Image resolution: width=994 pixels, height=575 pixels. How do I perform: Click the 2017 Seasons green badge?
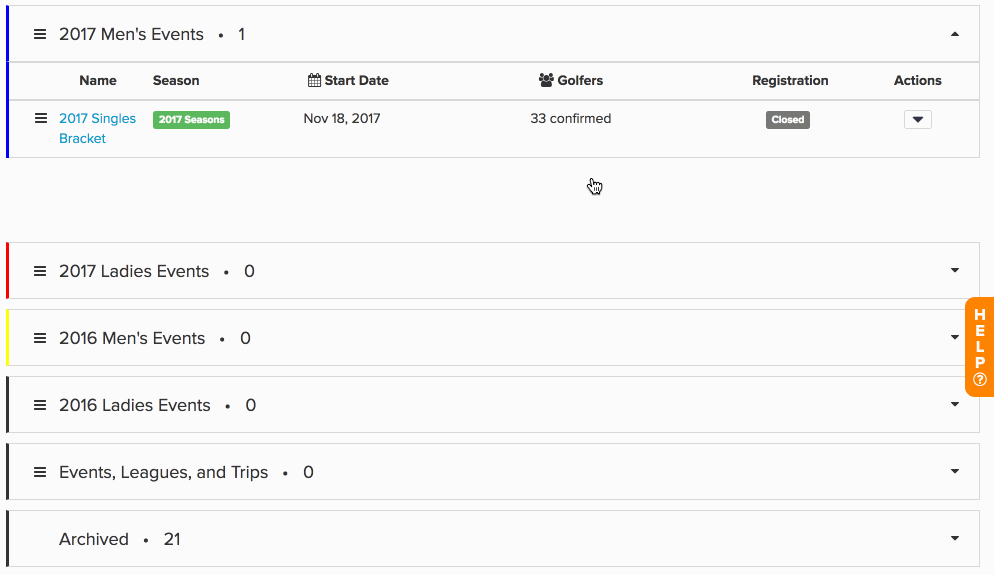pos(191,119)
